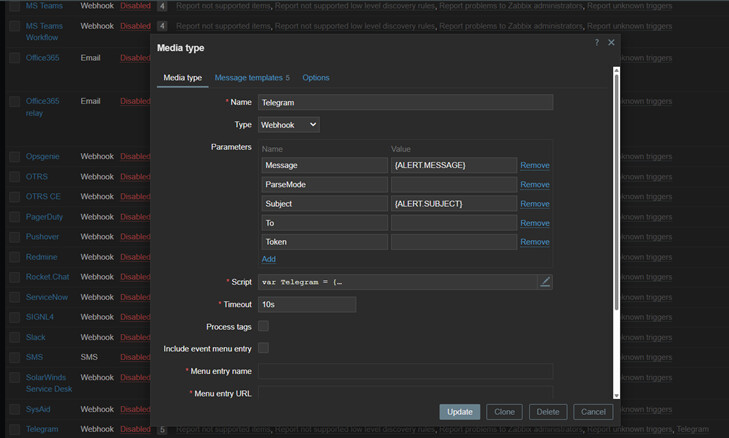Open the SolarWinds Service Desk link
Image resolution: width=729 pixels, height=438 pixels.
(x=49, y=383)
